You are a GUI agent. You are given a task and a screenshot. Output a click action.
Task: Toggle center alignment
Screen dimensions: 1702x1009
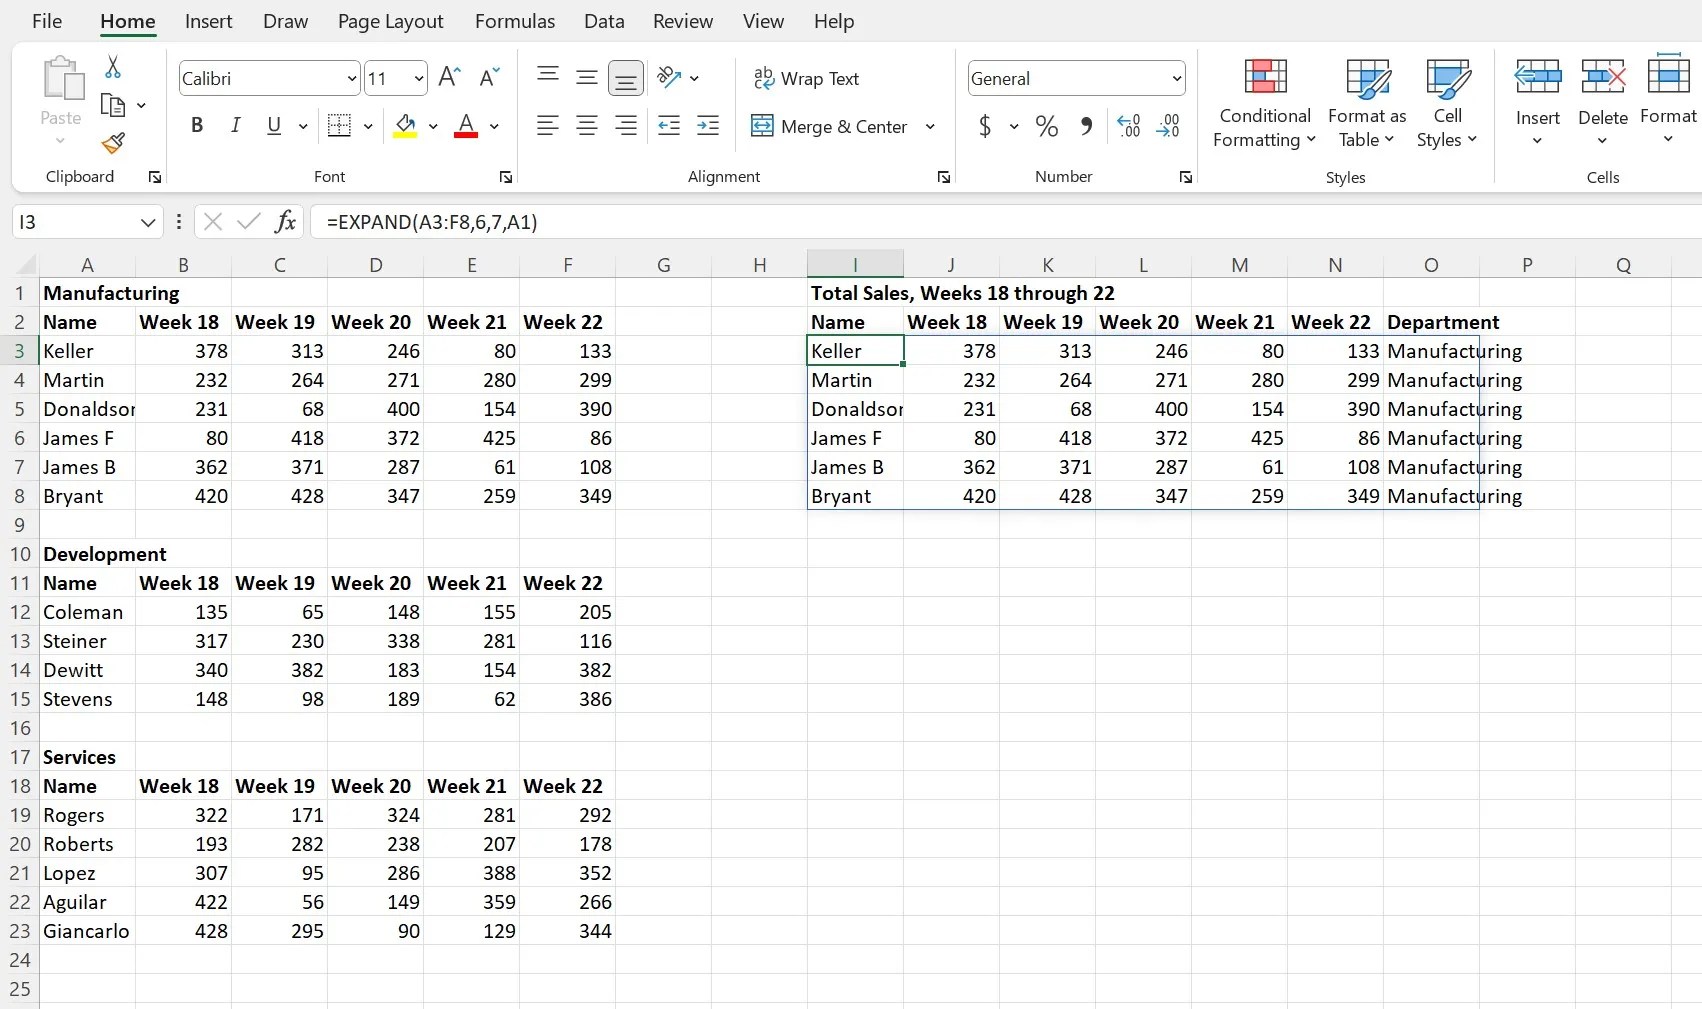point(586,126)
